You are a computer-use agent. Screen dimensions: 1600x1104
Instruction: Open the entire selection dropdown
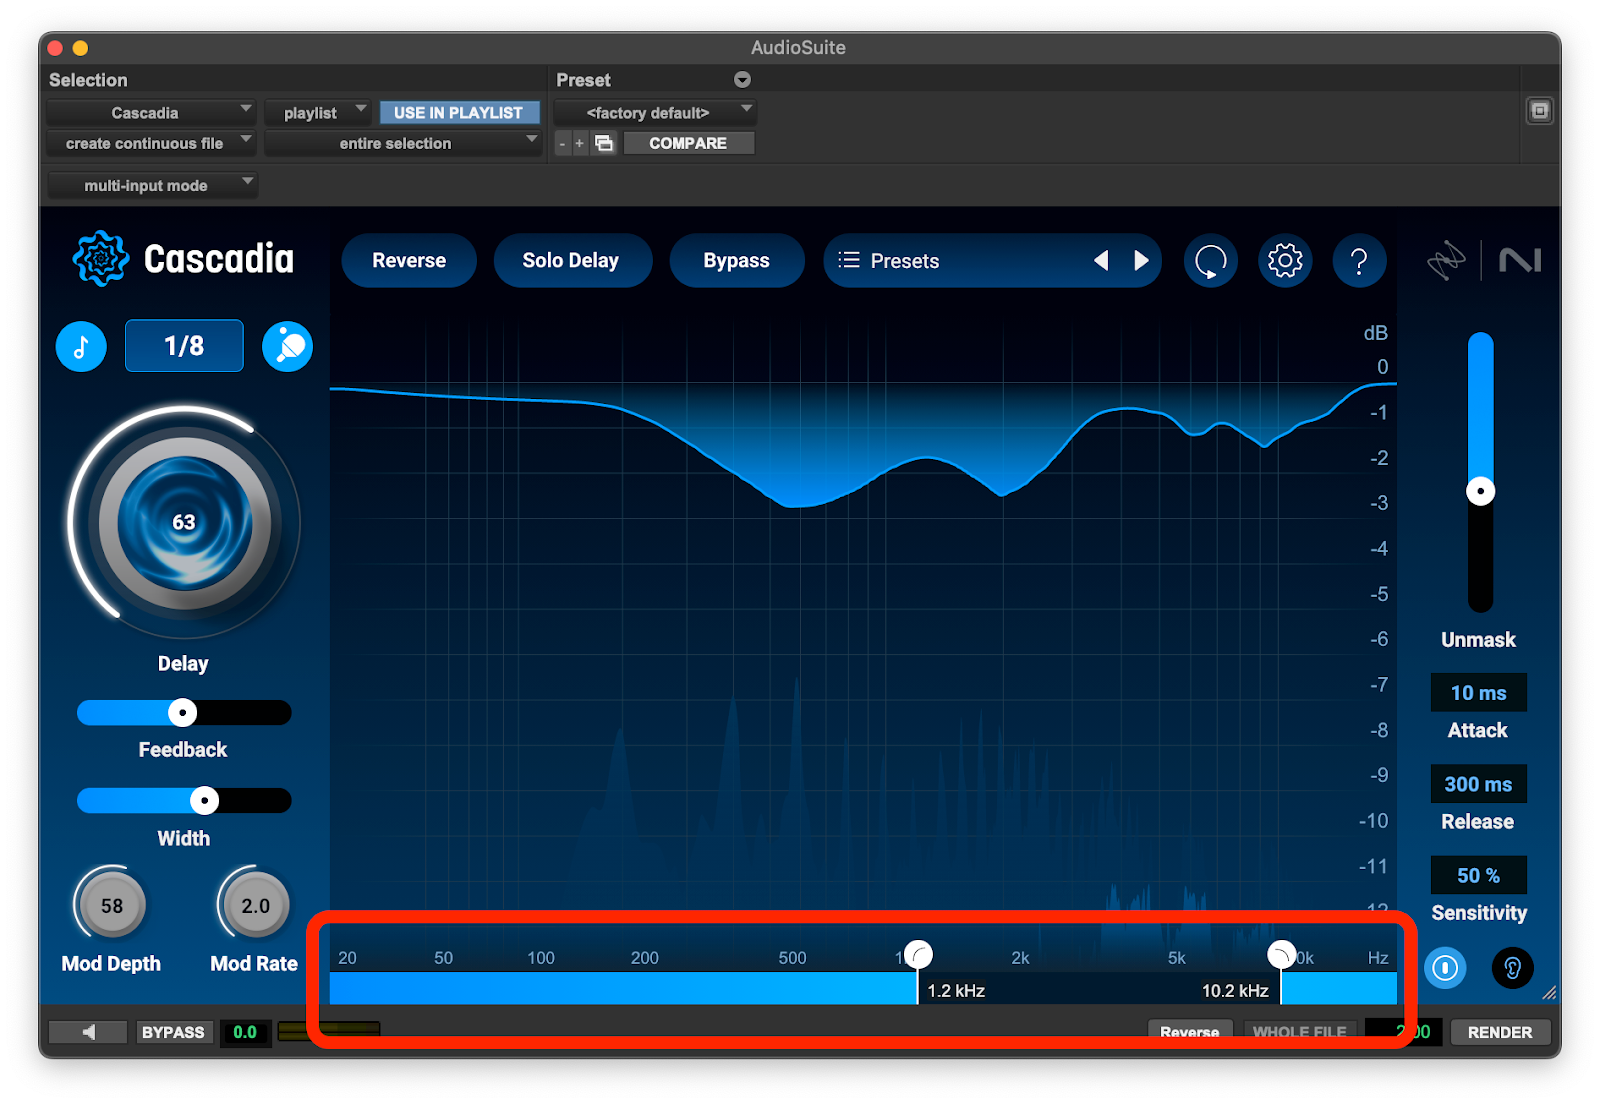[403, 144]
